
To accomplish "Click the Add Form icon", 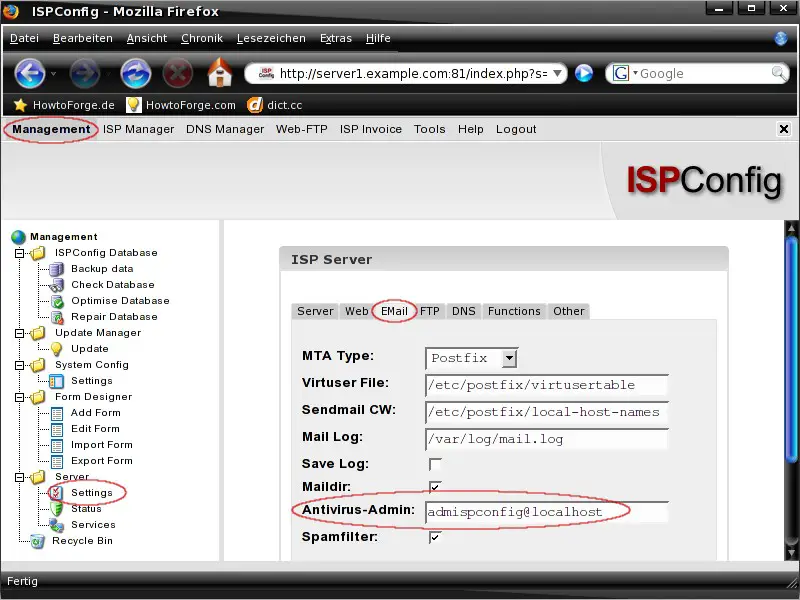I will tap(57, 413).
